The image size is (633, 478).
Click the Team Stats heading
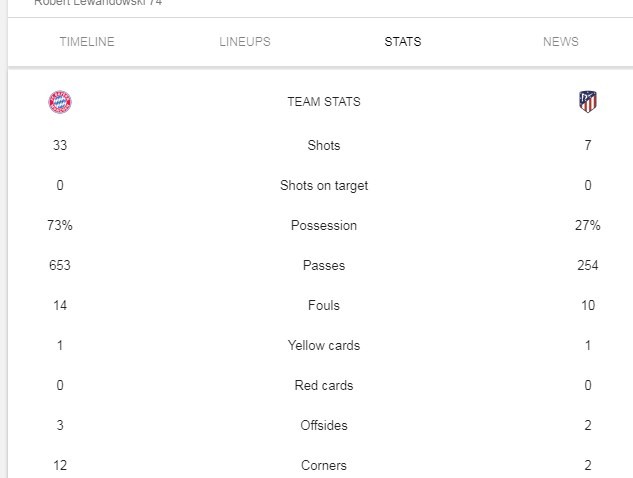pyautogui.click(x=324, y=102)
